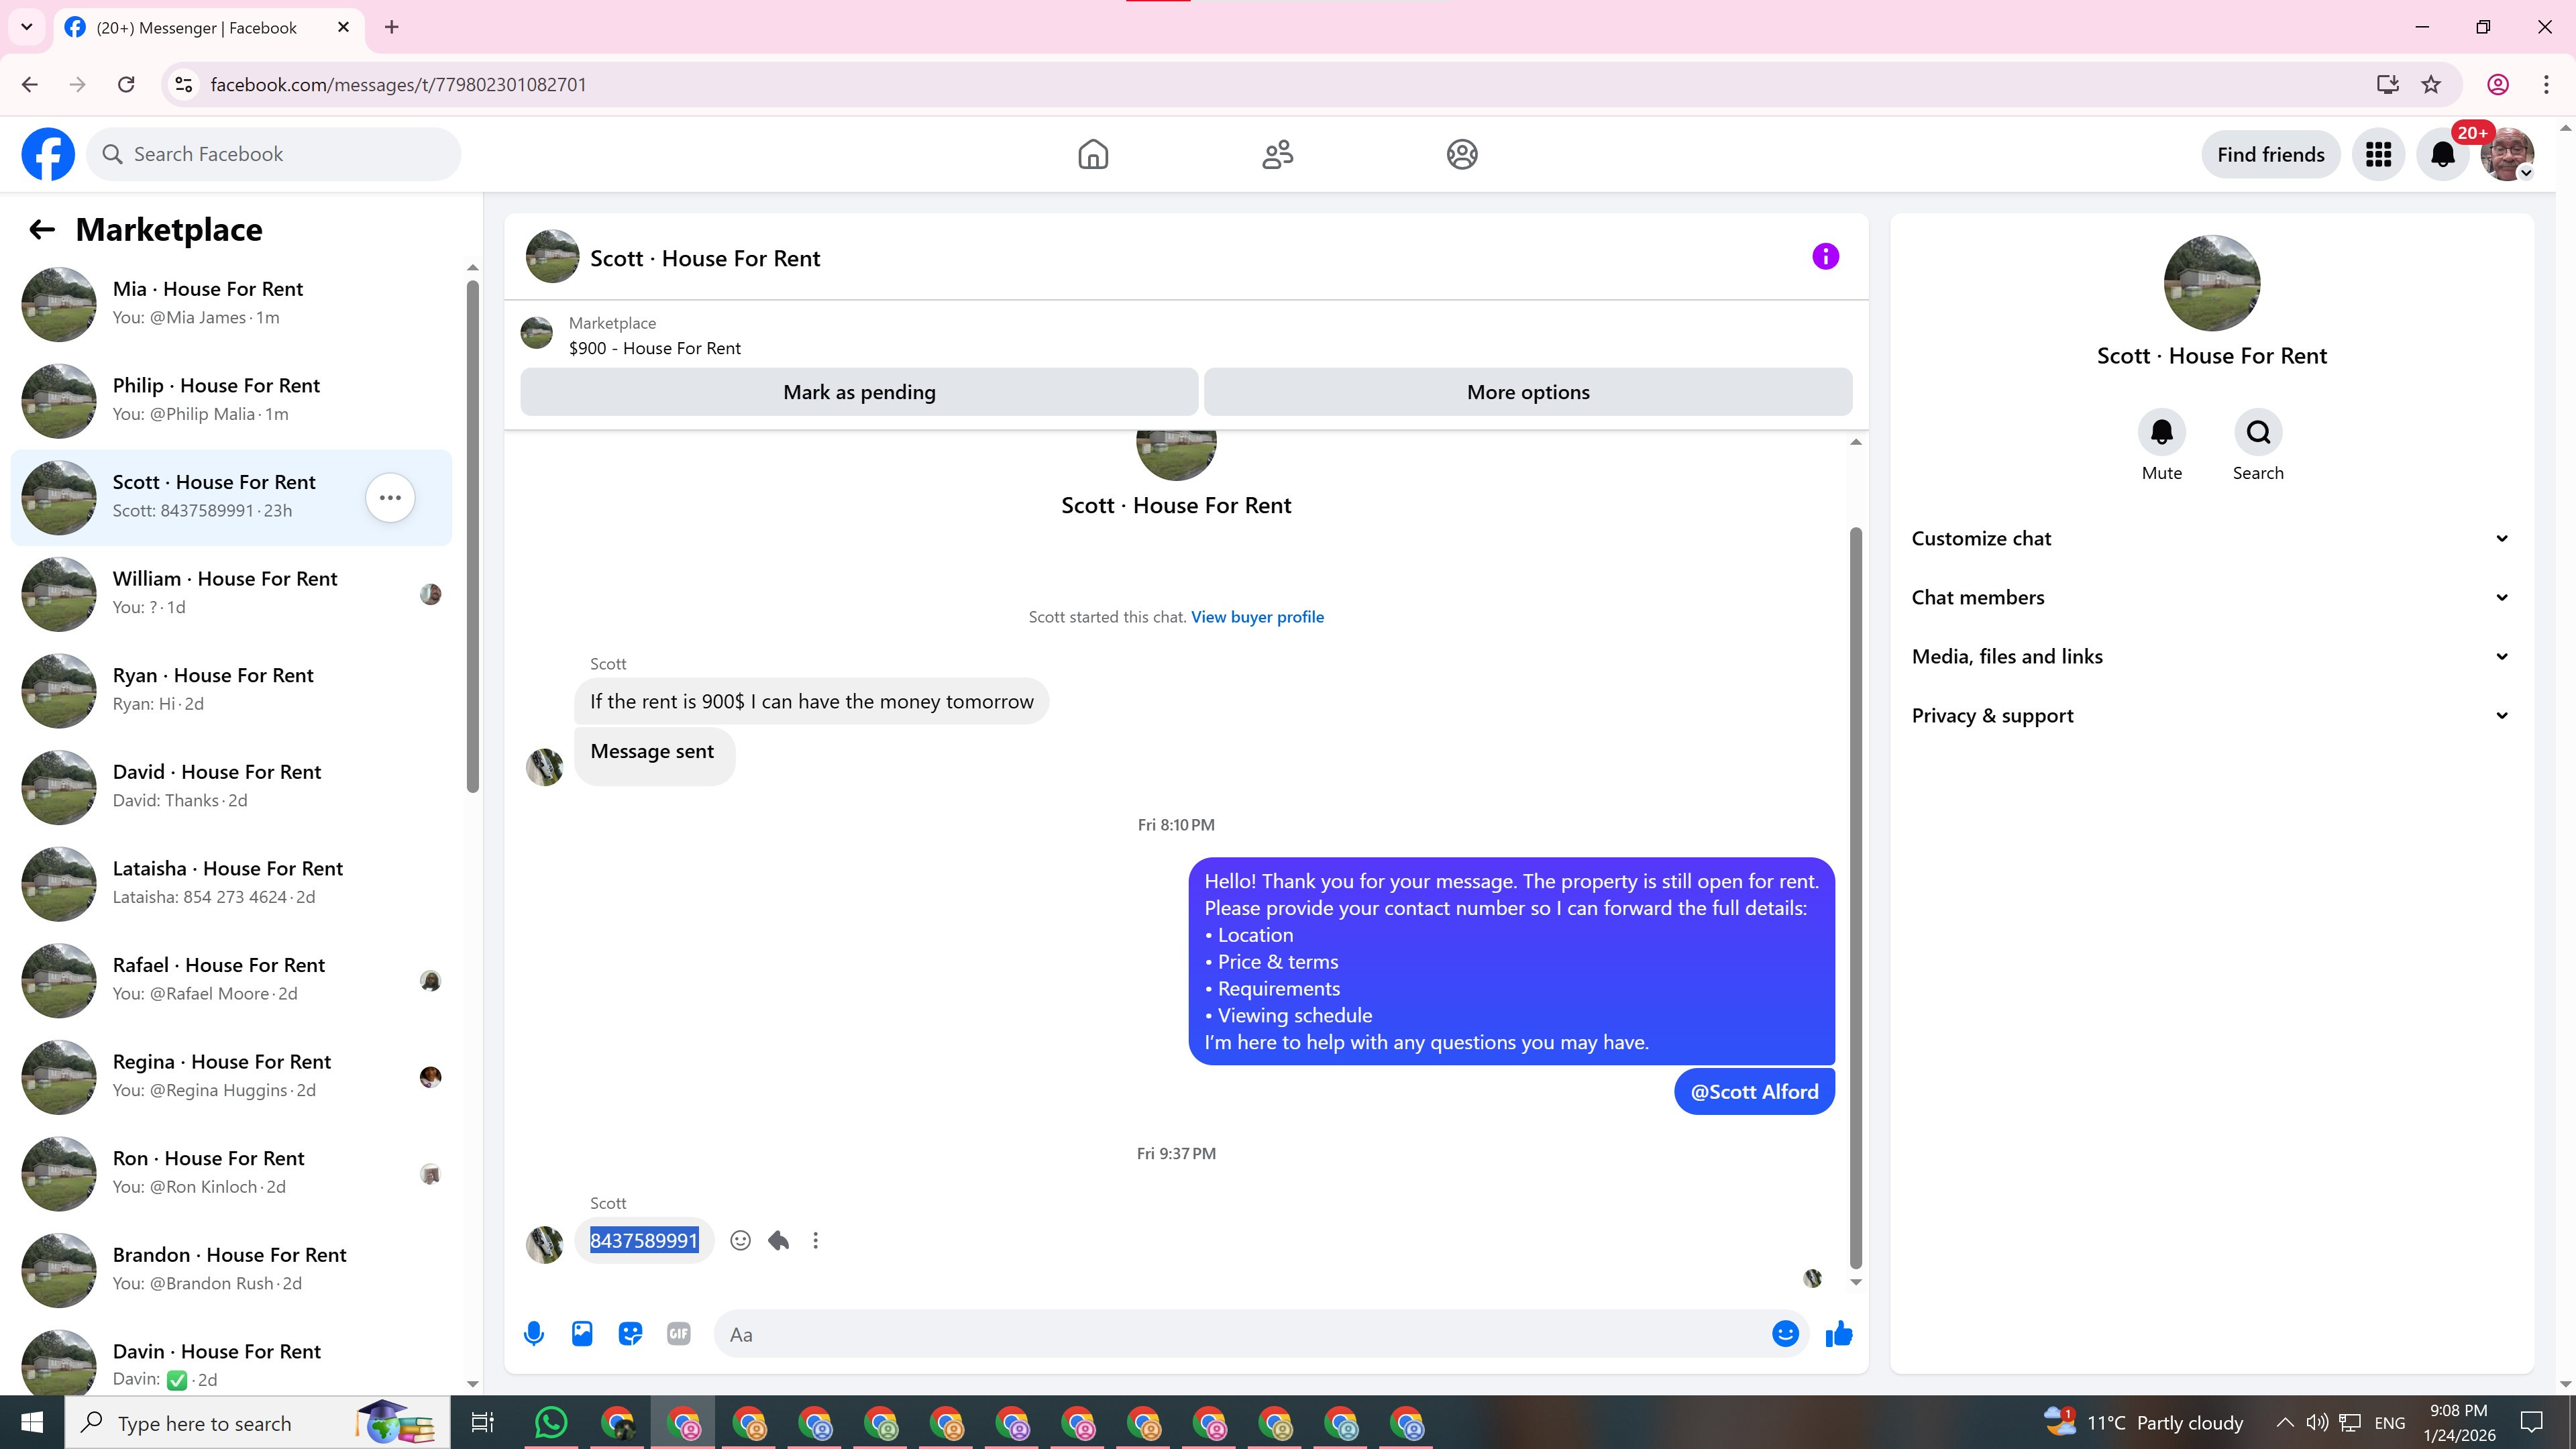Expand the Chat members section
The width and height of the screenshot is (2576, 1449).
click(x=2210, y=597)
